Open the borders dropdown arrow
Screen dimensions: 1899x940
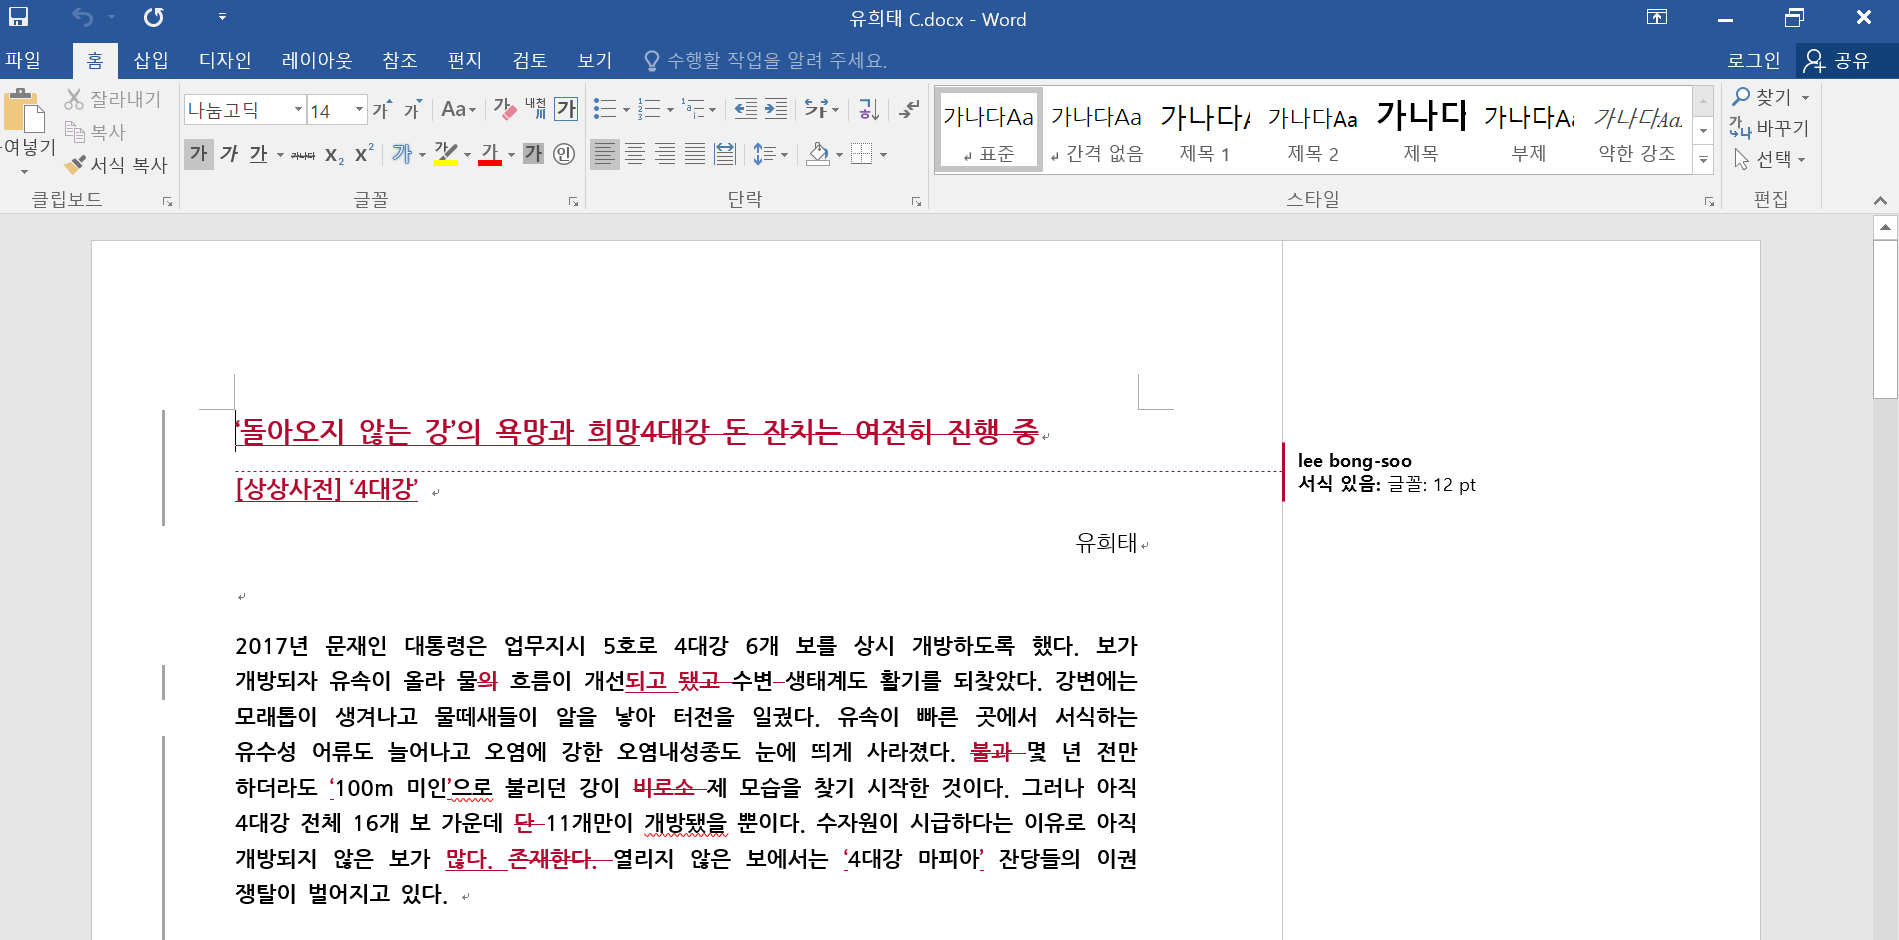pyautogui.click(x=883, y=155)
